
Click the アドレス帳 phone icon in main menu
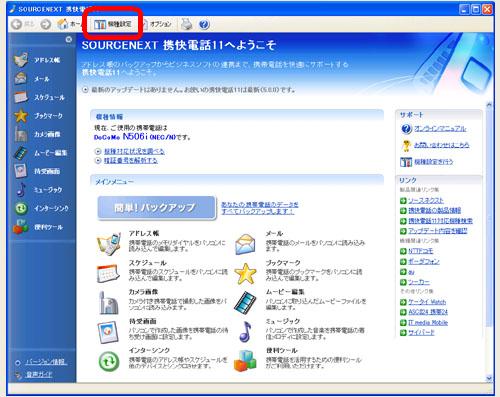[x=109, y=244]
